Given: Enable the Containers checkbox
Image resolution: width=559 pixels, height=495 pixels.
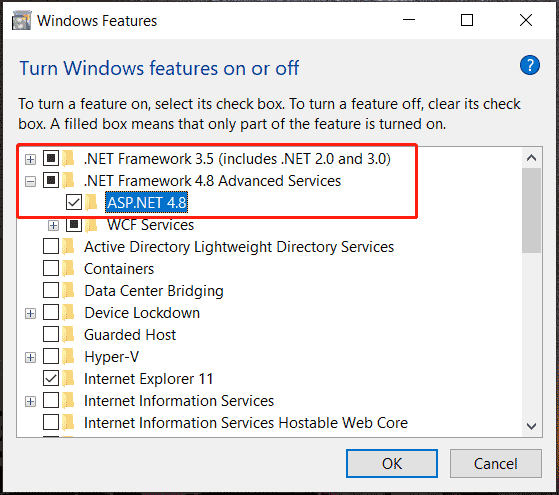Looking at the screenshot, I should pyautogui.click(x=51, y=269).
